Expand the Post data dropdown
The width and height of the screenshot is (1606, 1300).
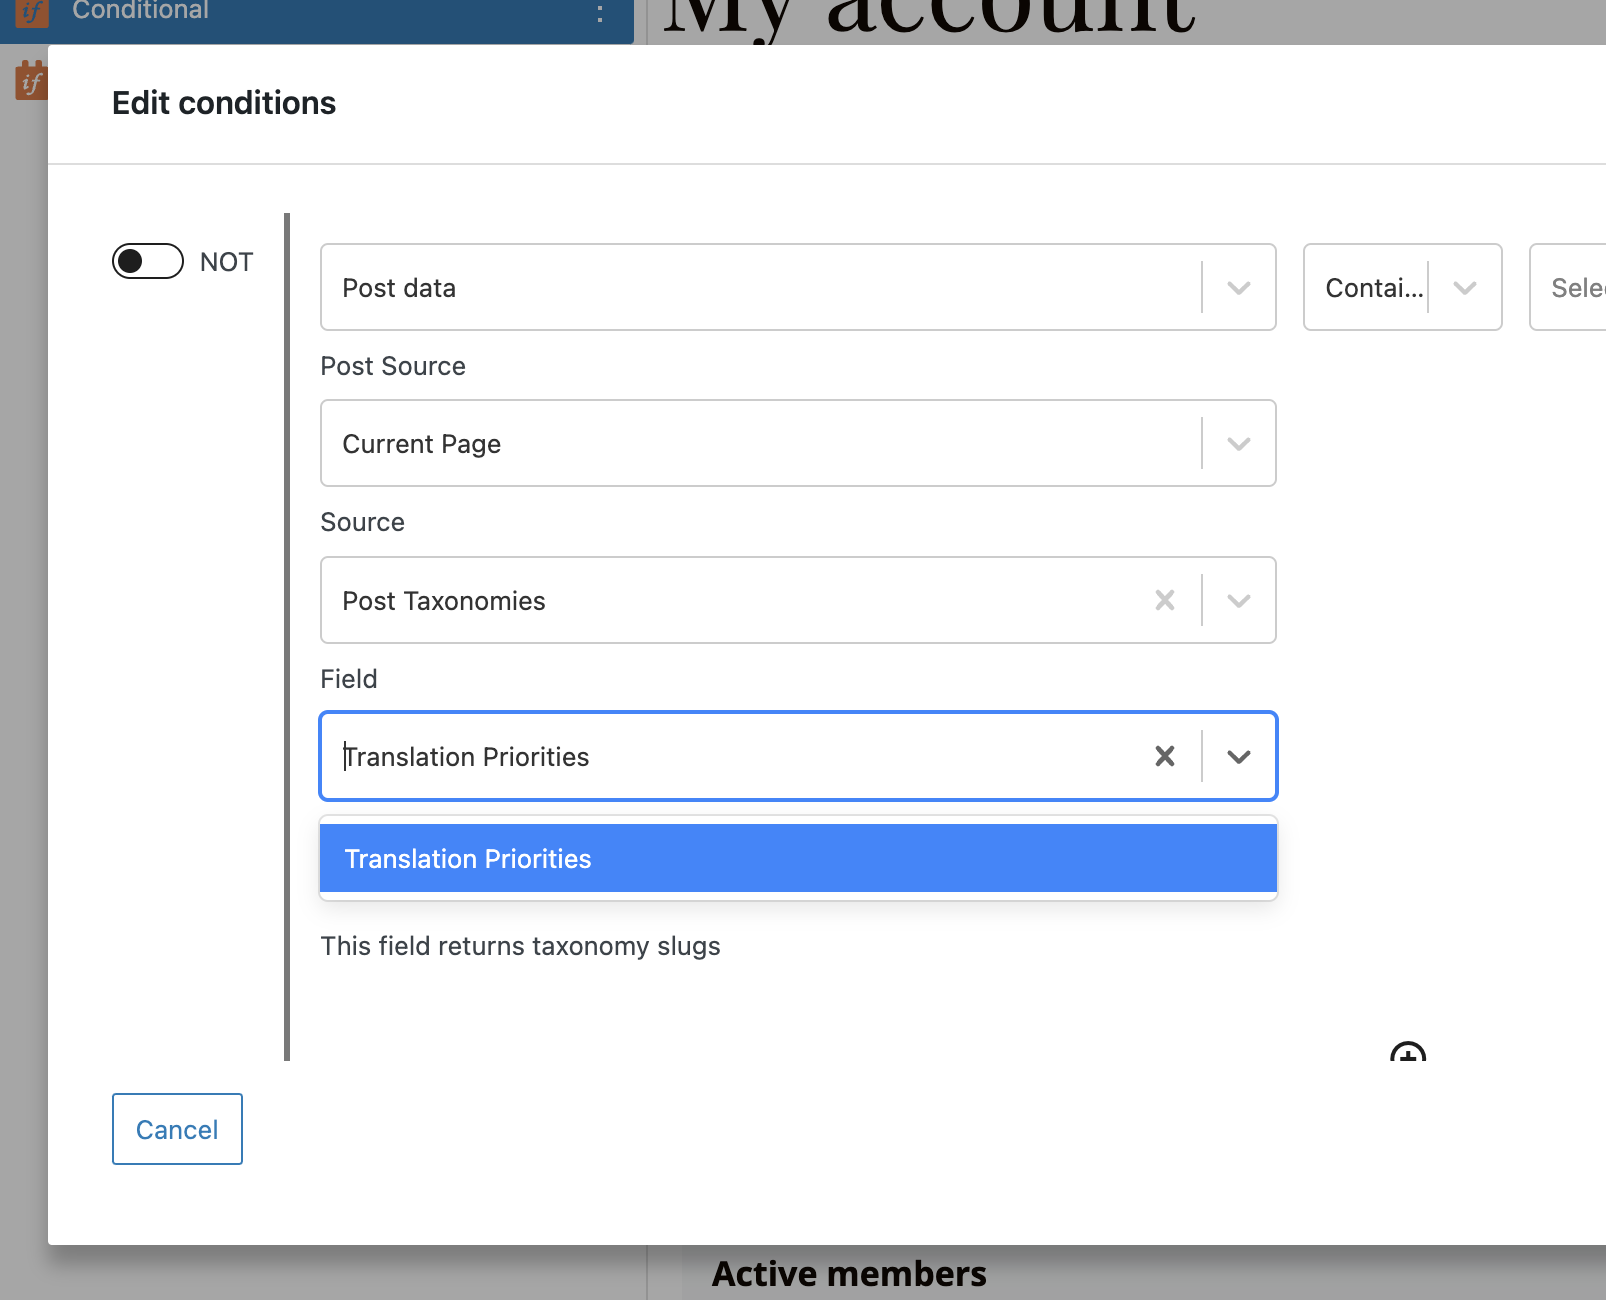tap(1239, 287)
